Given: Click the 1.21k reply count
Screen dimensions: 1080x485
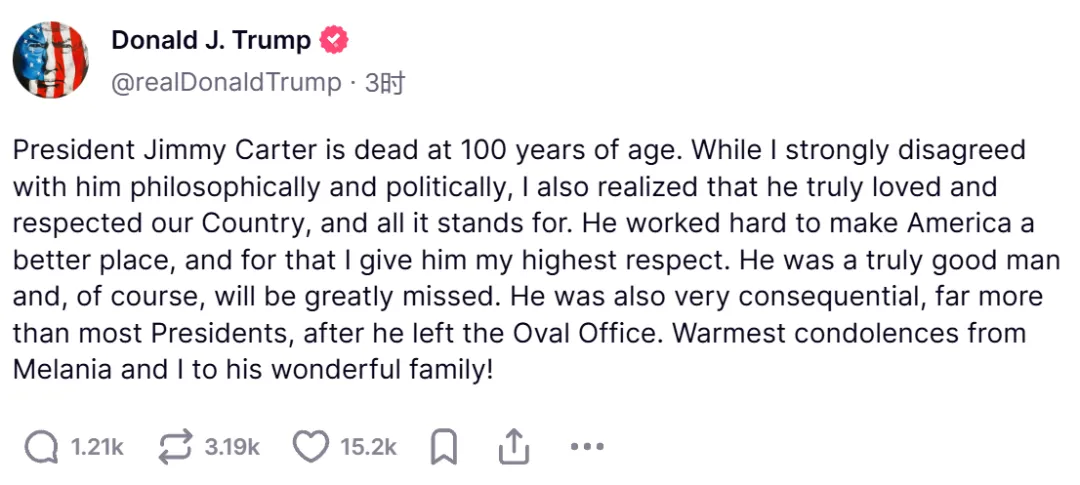Looking at the screenshot, I should (x=97, y=447).
